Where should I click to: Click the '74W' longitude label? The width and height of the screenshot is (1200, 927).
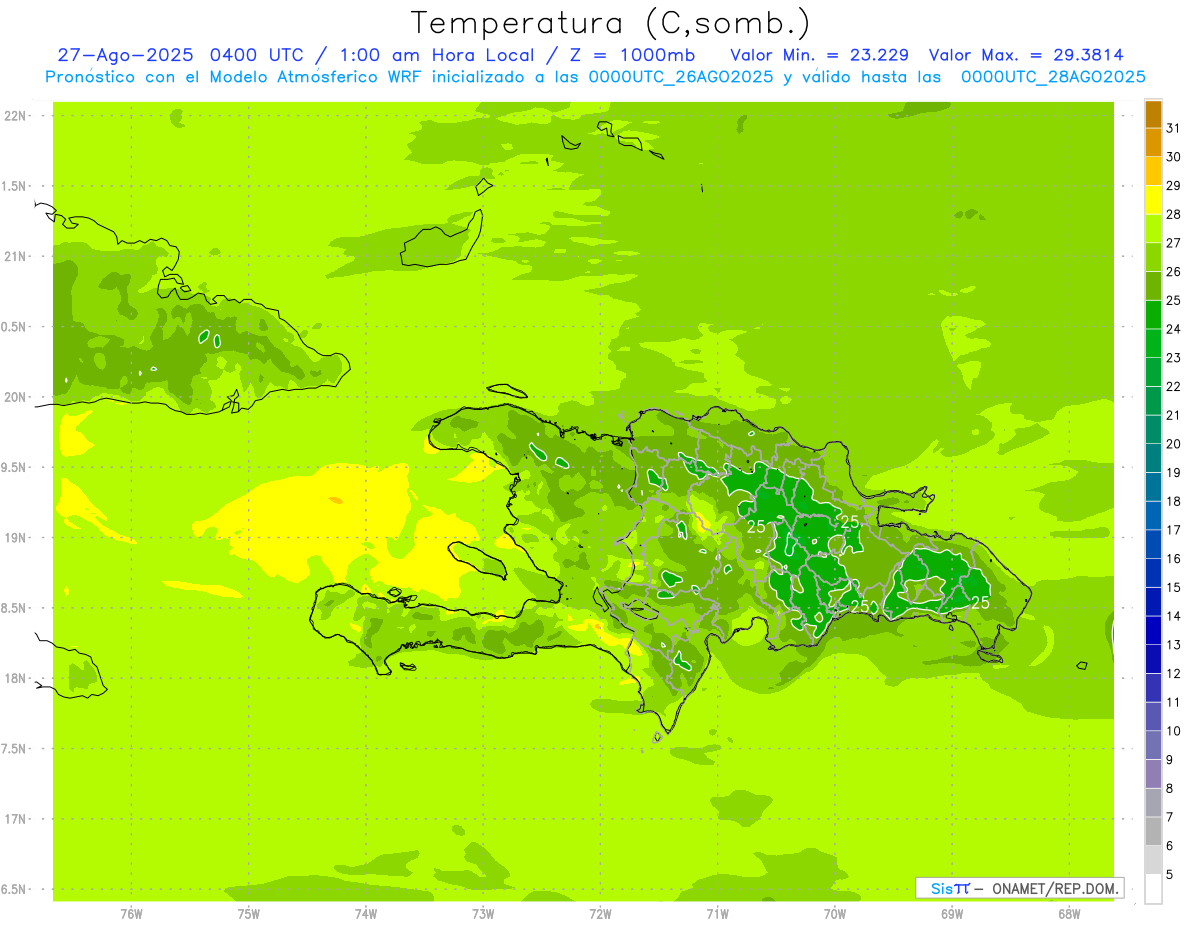[366, 914]
